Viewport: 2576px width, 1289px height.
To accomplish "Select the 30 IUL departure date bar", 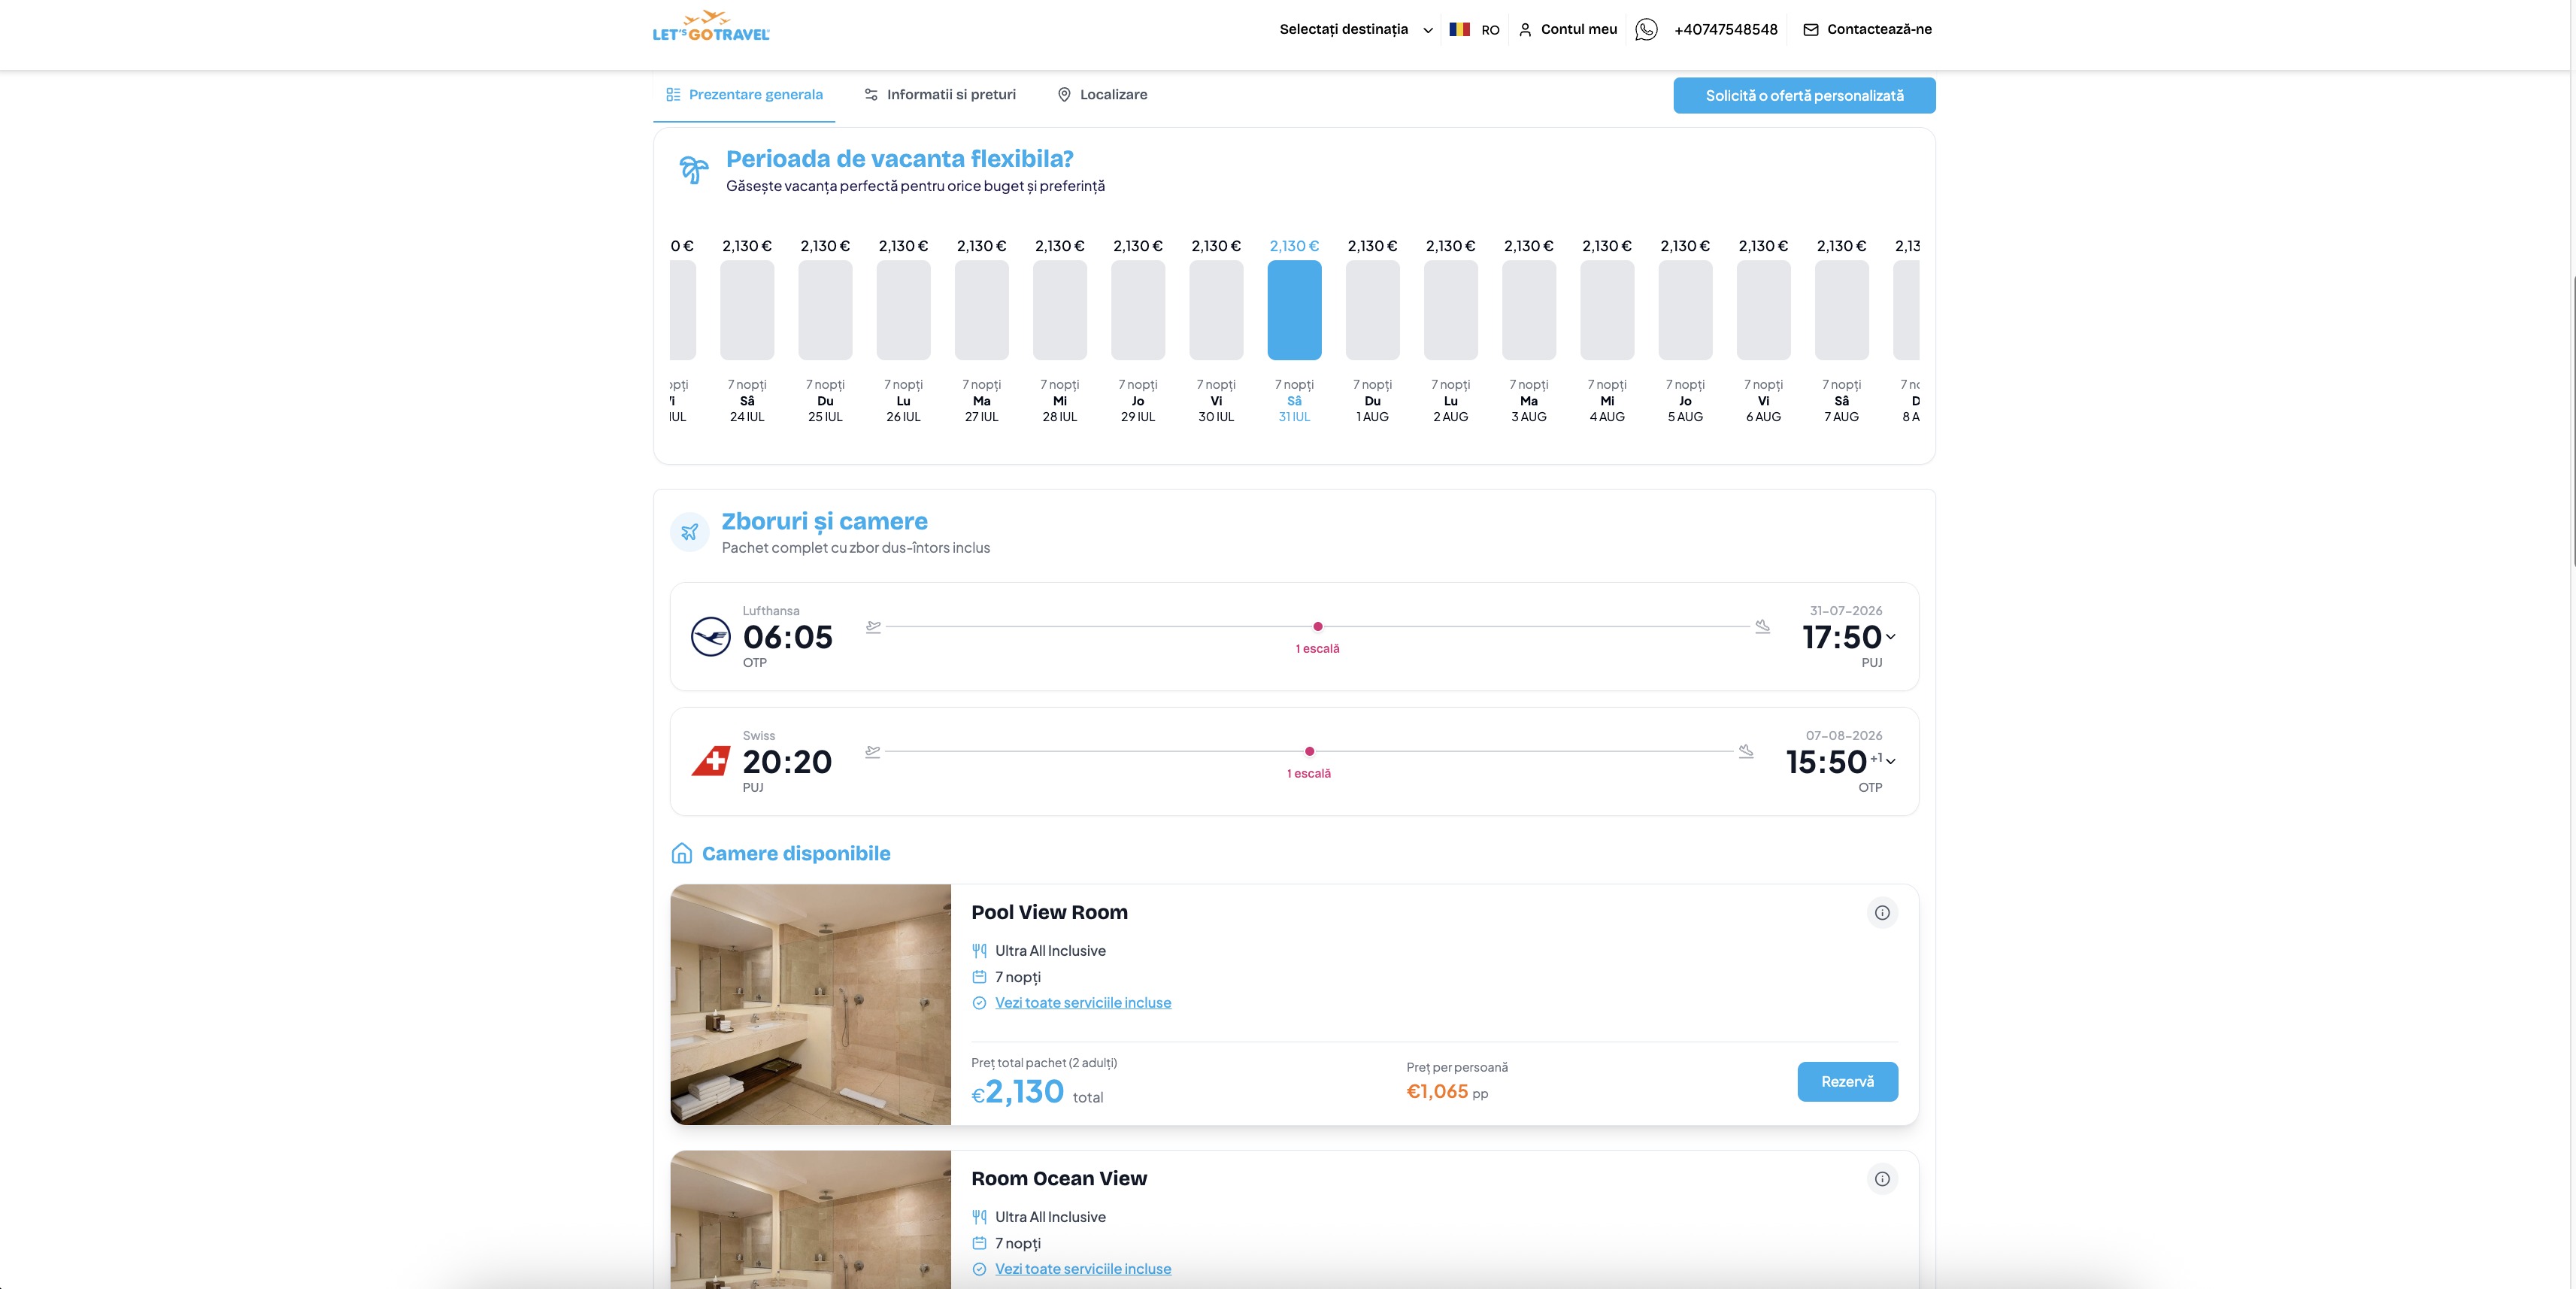I will [x=1216, y=310].
